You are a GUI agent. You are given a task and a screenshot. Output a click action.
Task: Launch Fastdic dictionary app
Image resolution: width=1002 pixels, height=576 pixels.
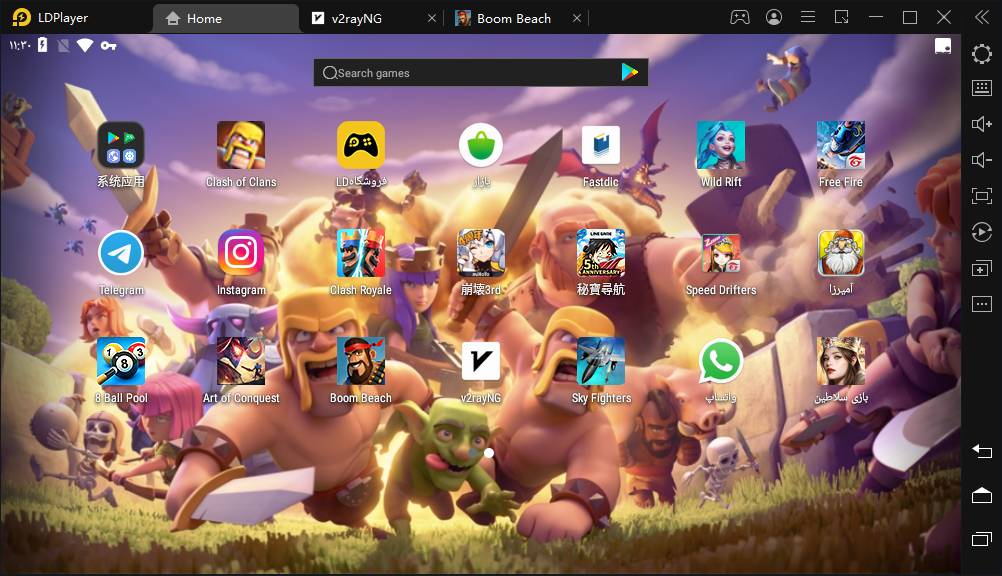tap(601, 145)
